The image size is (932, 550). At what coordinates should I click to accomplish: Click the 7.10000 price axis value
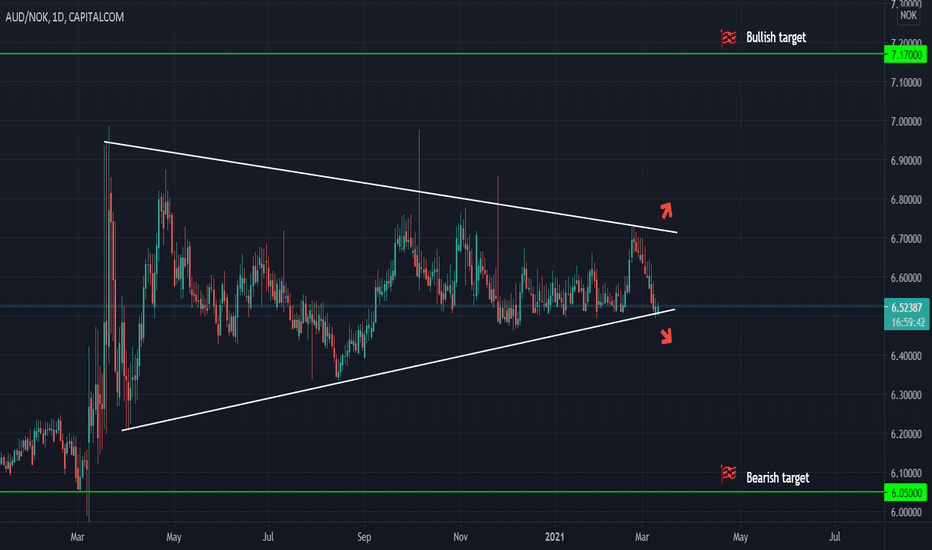pos(906,83)
